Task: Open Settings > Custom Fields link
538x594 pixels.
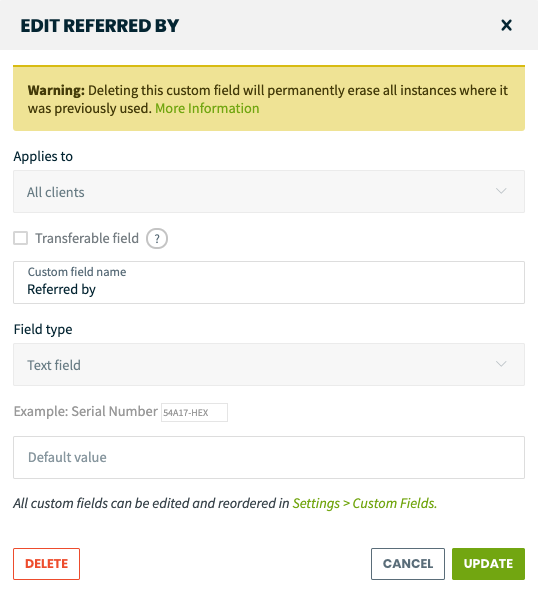Action: (364, 503)
